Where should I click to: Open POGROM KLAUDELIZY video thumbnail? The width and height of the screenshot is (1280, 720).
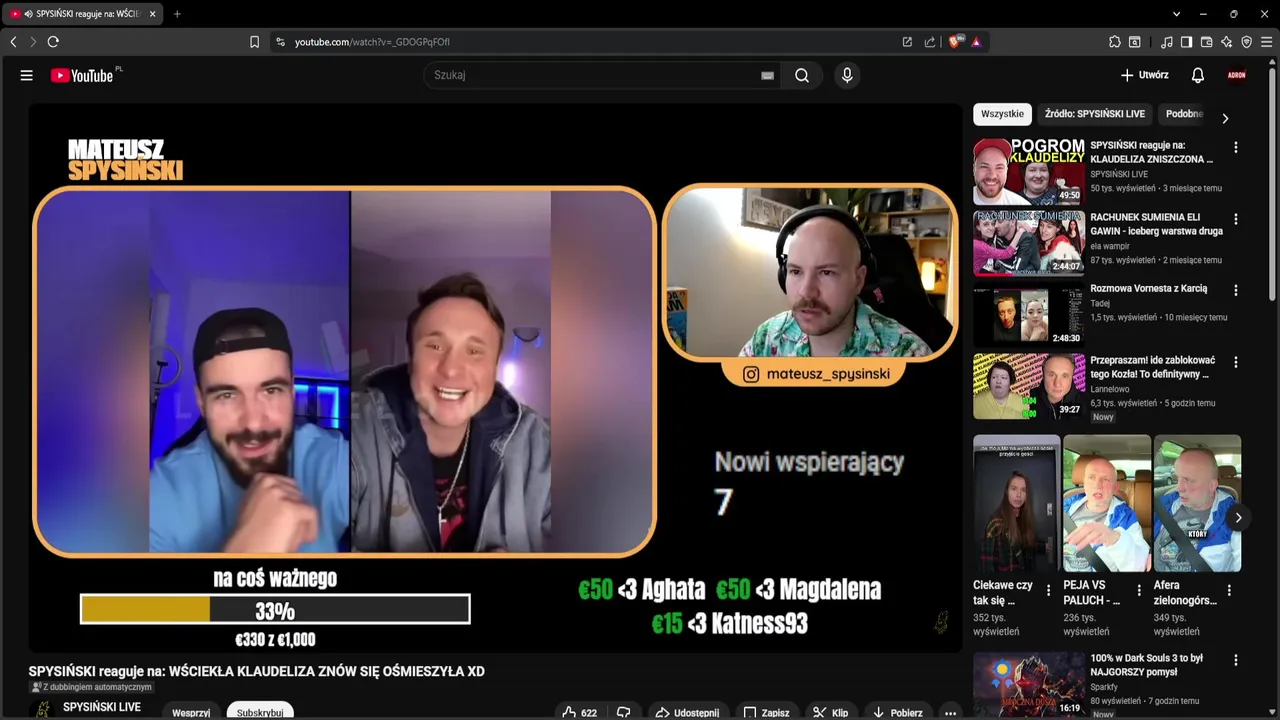pos(1029,172)
